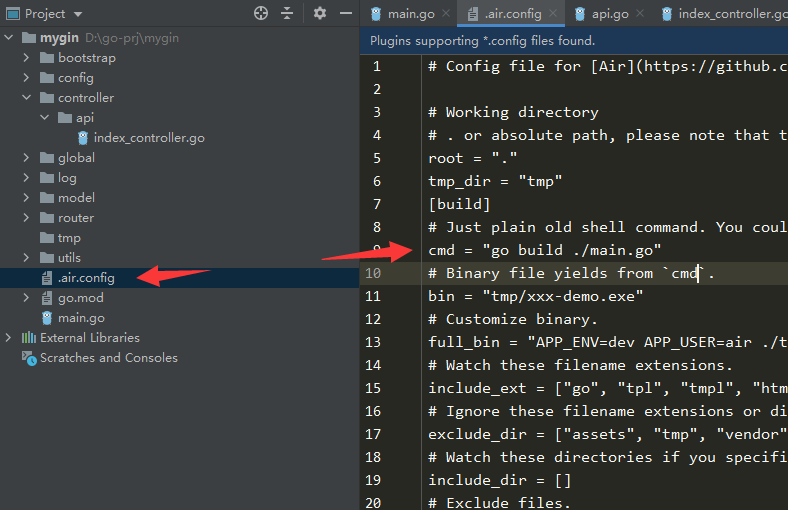This screenshot has height=510, width=788.
Task: Click the '# Working directory' comment line
Action: pyautogui.click(x=513, y=112)
